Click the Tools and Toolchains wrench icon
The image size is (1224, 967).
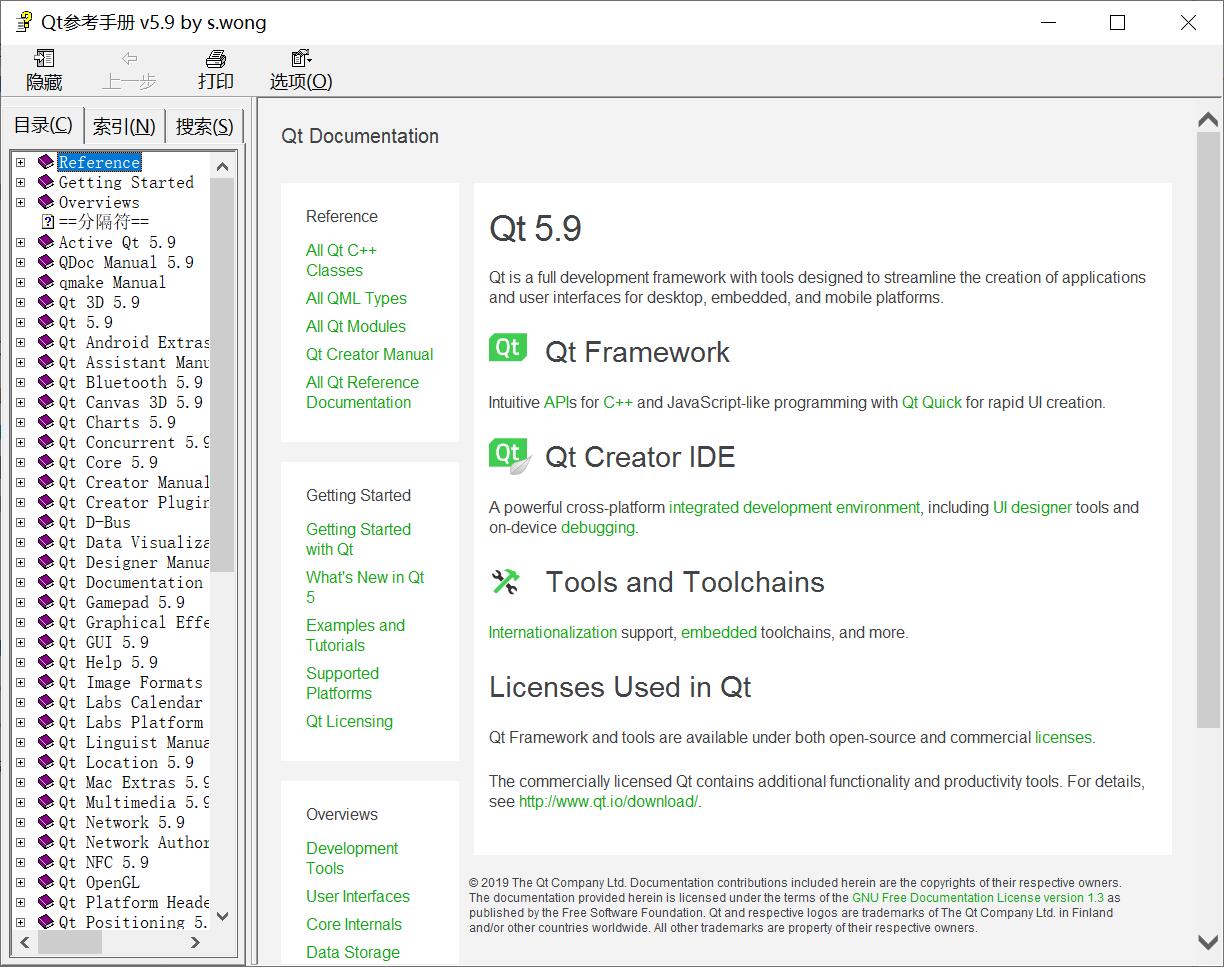pyautogui.click(x=506, y=582)
